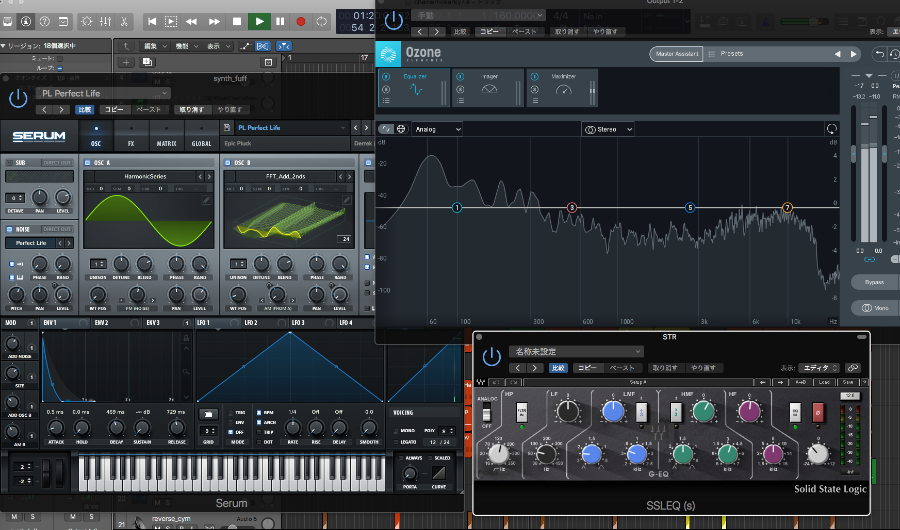This screenshot has width=900, height=530.
Task: Select the Ozone Equalizer module
Action: click(x=414, y=87)
